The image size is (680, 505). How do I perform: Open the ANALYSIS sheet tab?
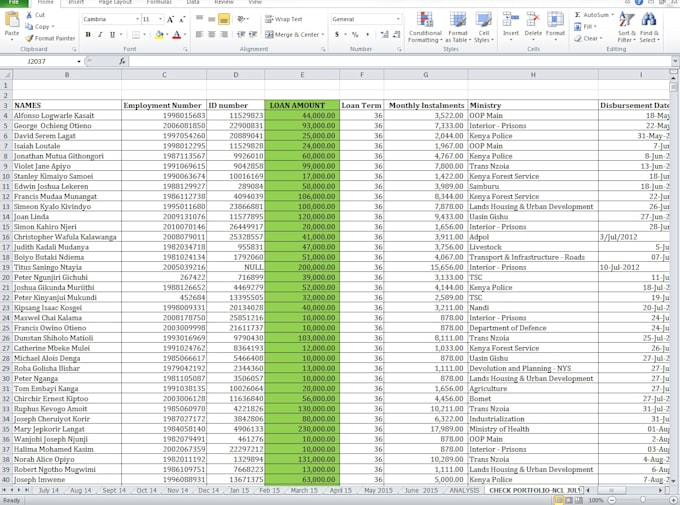pyautogui.click(x=464, y=490)
